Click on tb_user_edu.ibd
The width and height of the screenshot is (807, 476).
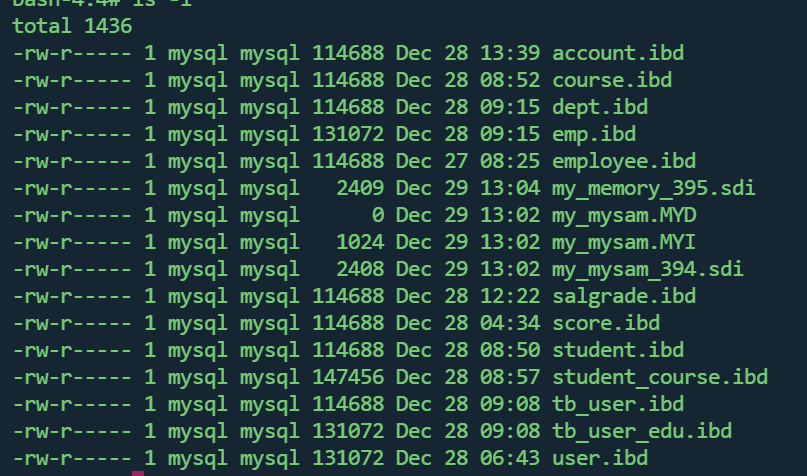[641, 431]
